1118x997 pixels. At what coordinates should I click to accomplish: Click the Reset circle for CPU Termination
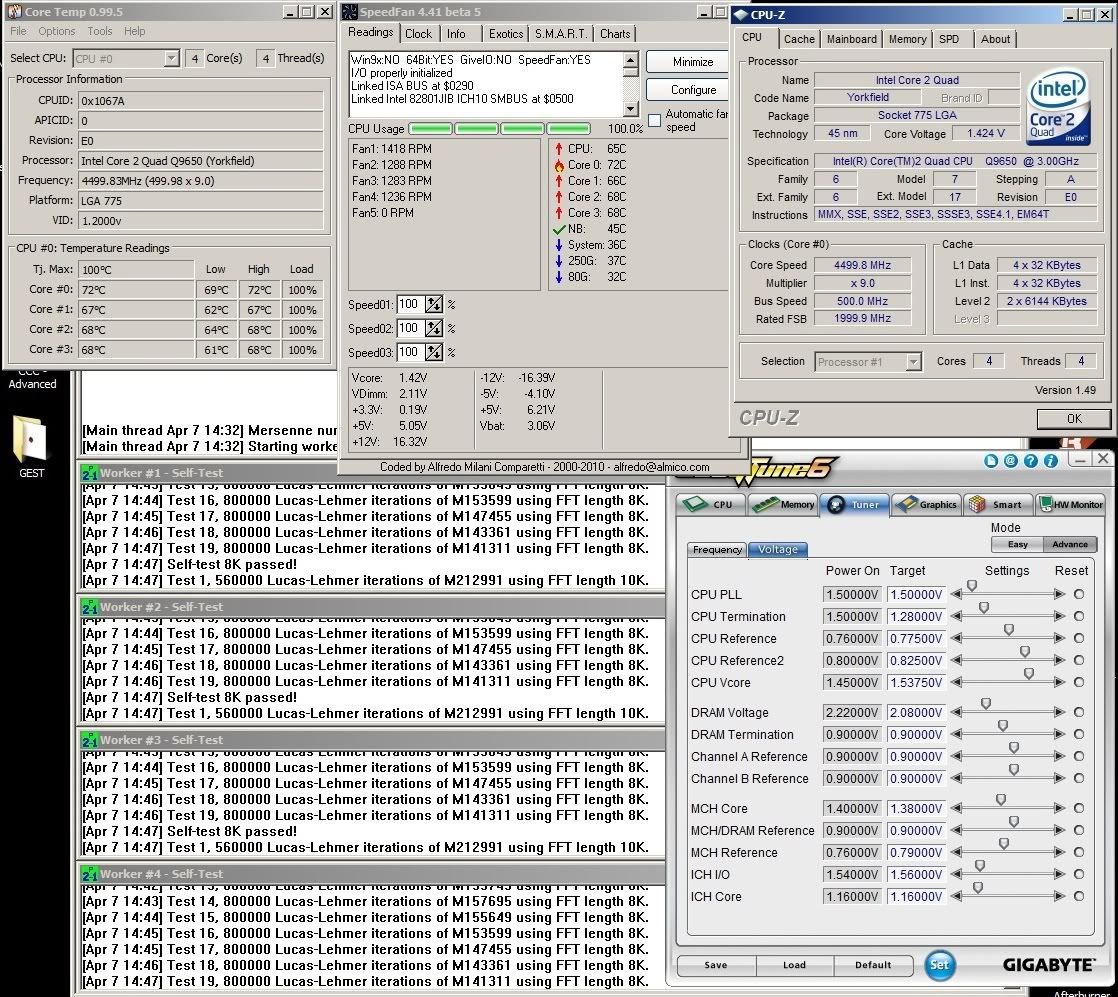(x=1079, y=616)
